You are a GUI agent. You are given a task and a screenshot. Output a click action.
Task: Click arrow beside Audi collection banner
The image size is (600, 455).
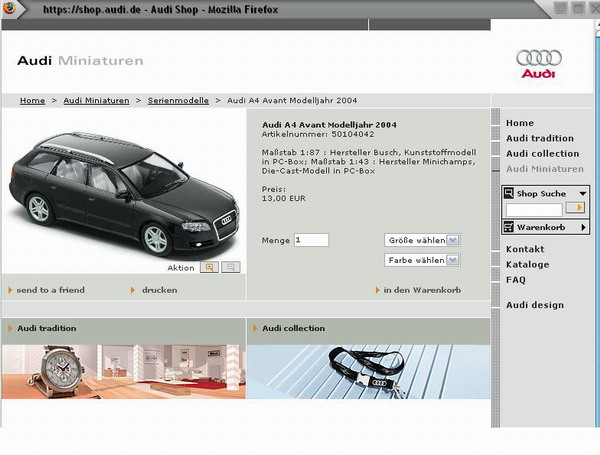[255, 328]
